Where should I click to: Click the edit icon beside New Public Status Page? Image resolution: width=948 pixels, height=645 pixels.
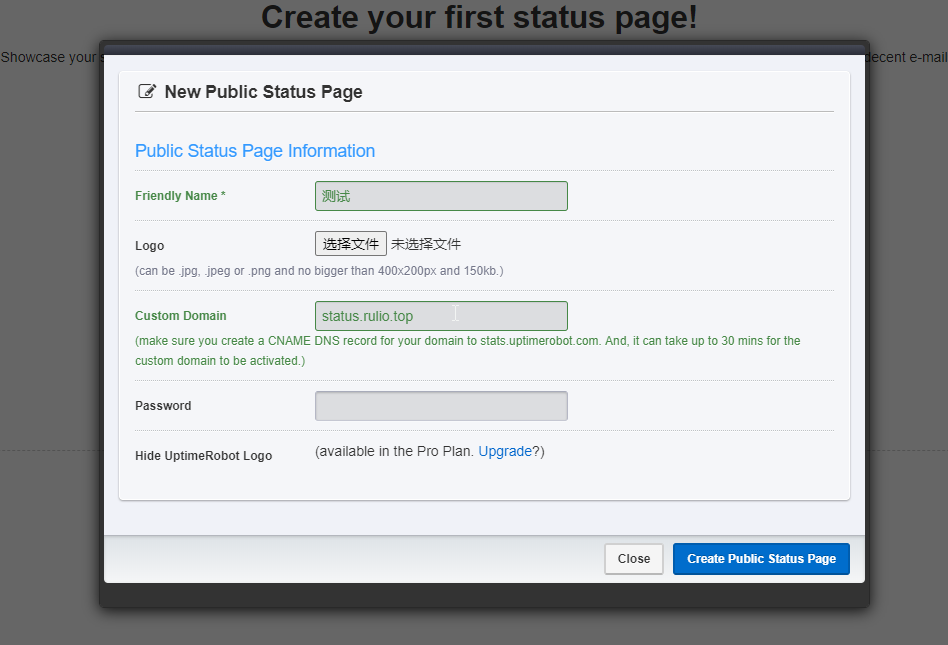tap(147, 92)
